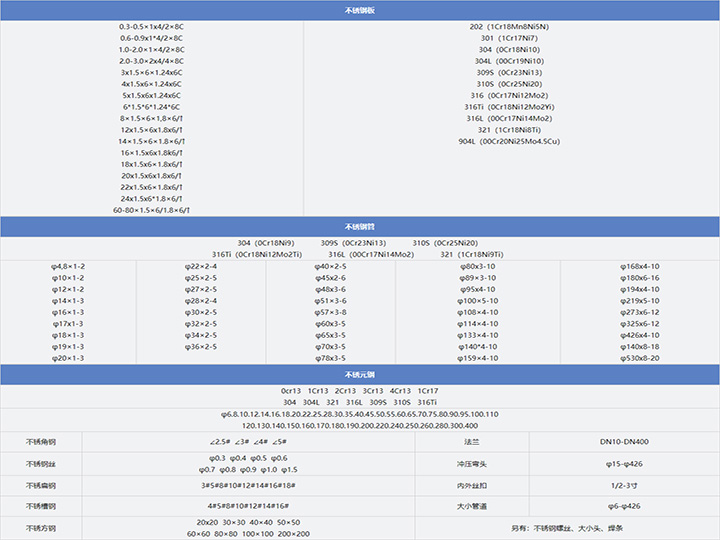Select pipe size φ36×2-5
This screenshot has height=540, width=720.
(x=201, y=347)
